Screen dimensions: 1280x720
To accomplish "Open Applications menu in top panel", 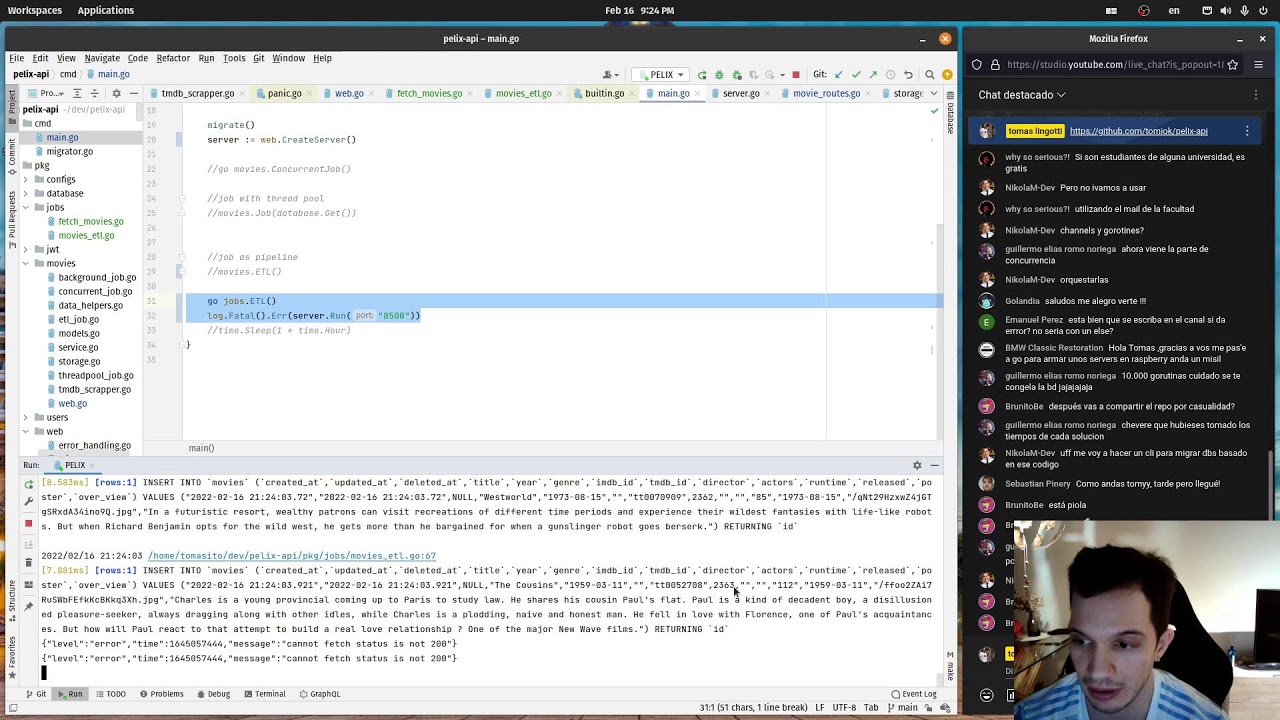I will [105, 10].
